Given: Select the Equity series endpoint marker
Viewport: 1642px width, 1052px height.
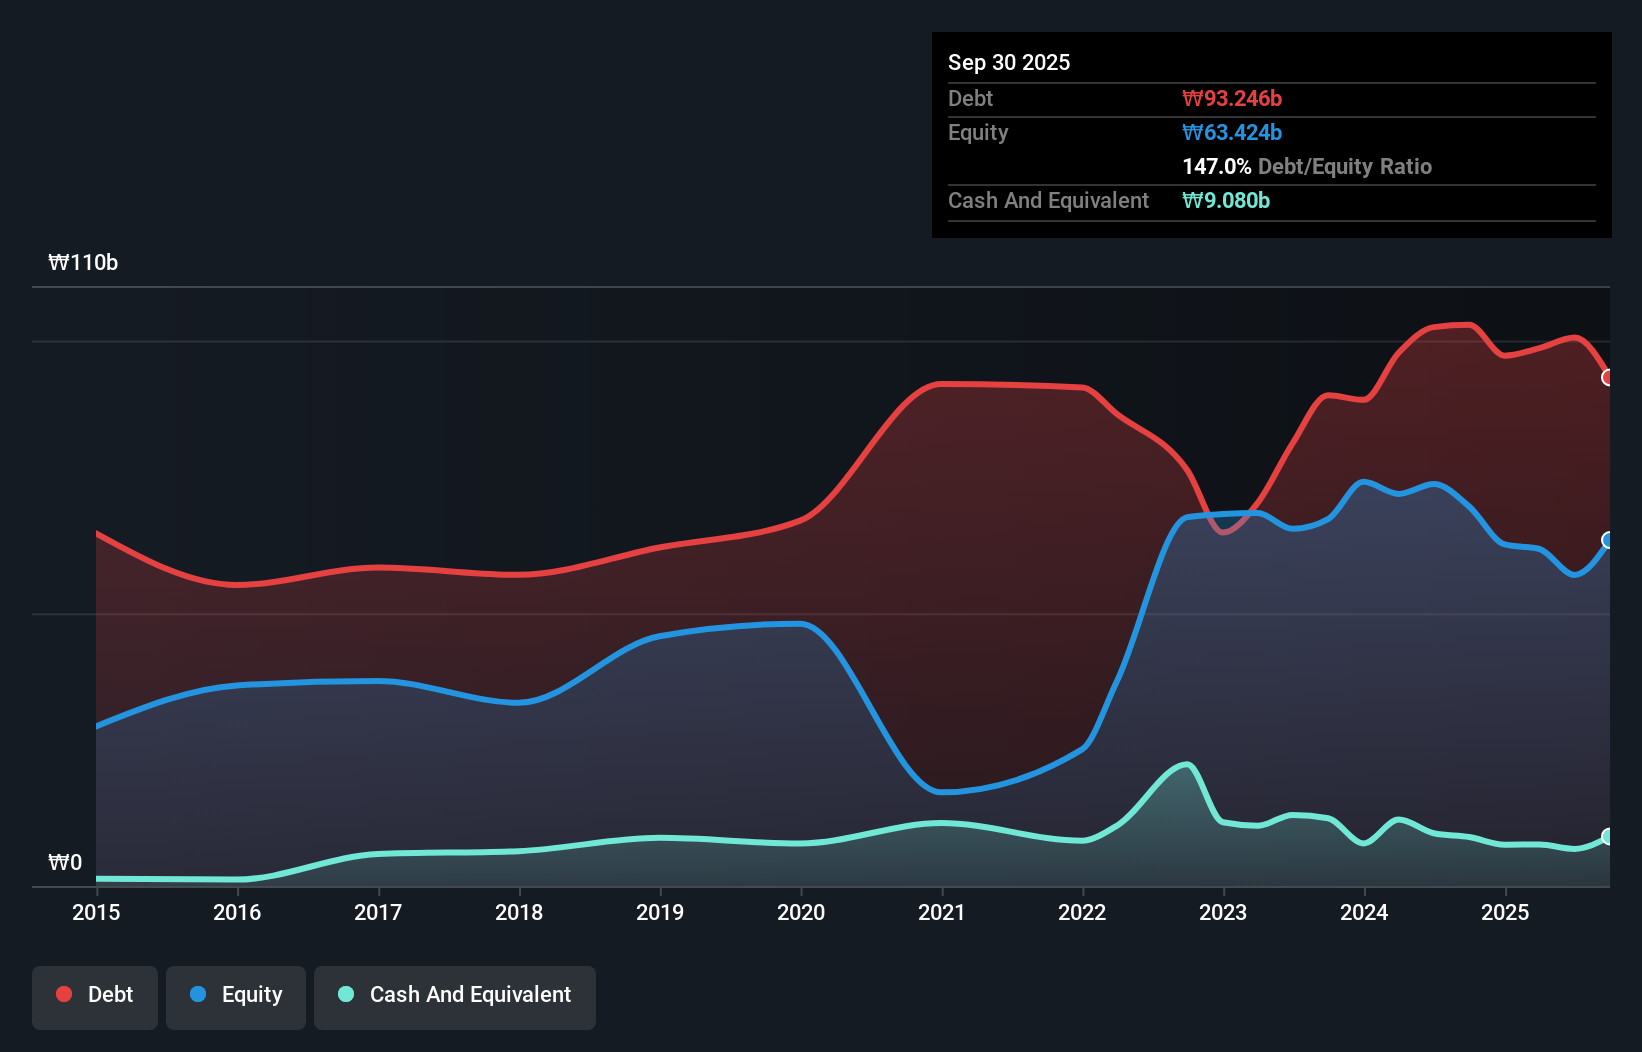Looking at the screenshot, I should 1608,541.
